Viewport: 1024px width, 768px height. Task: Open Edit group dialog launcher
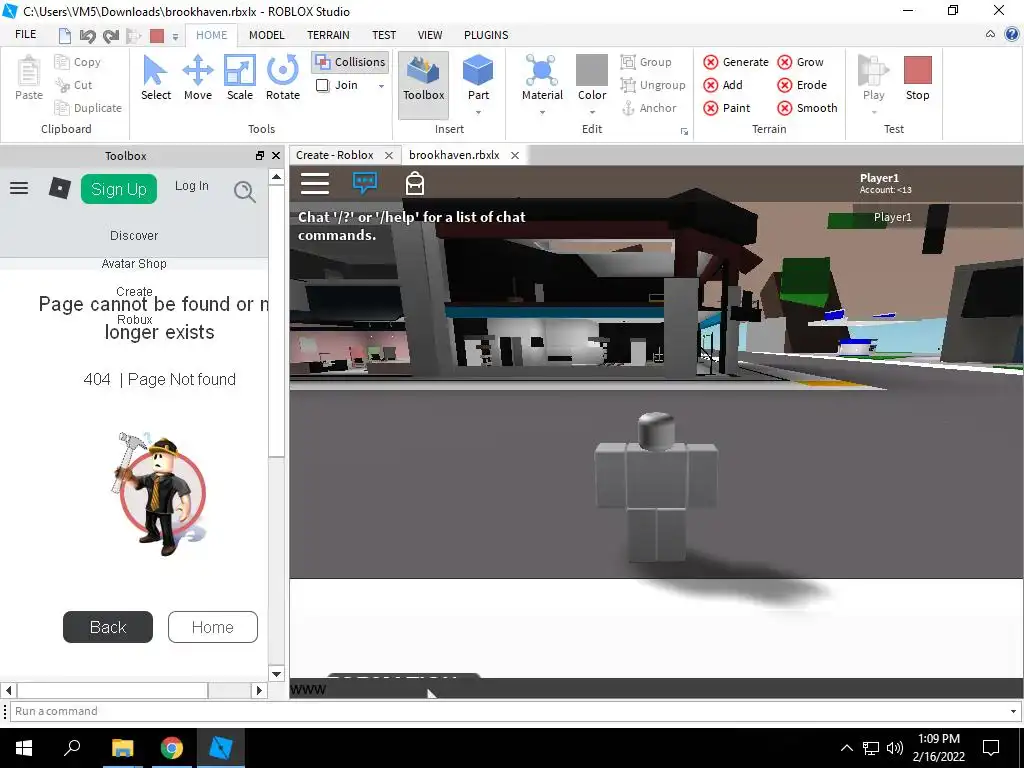click(684, 131)
